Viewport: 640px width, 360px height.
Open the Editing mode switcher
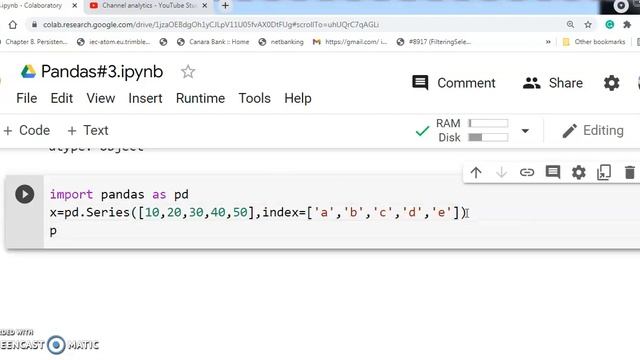point(593,131)
